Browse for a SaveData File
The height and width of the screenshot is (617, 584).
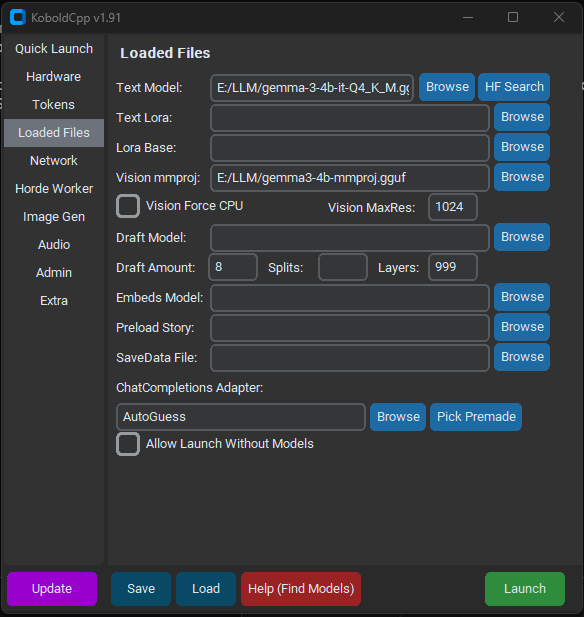click(522, 357)
